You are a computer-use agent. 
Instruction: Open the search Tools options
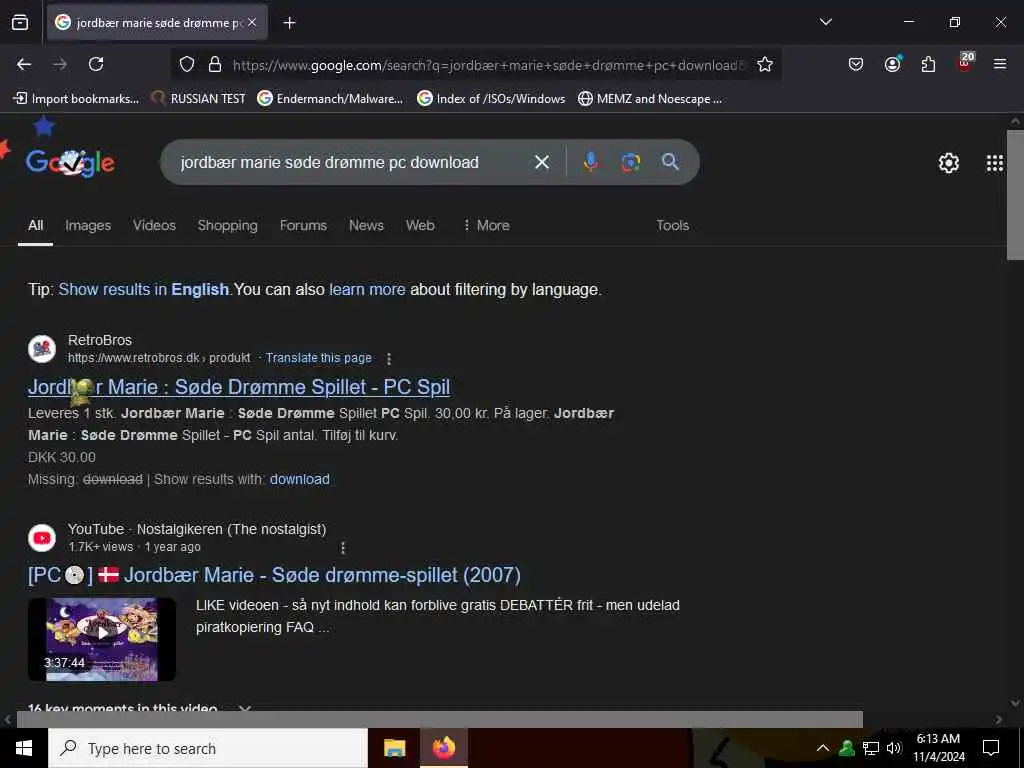pyautogui.click(x=673, y=225)
